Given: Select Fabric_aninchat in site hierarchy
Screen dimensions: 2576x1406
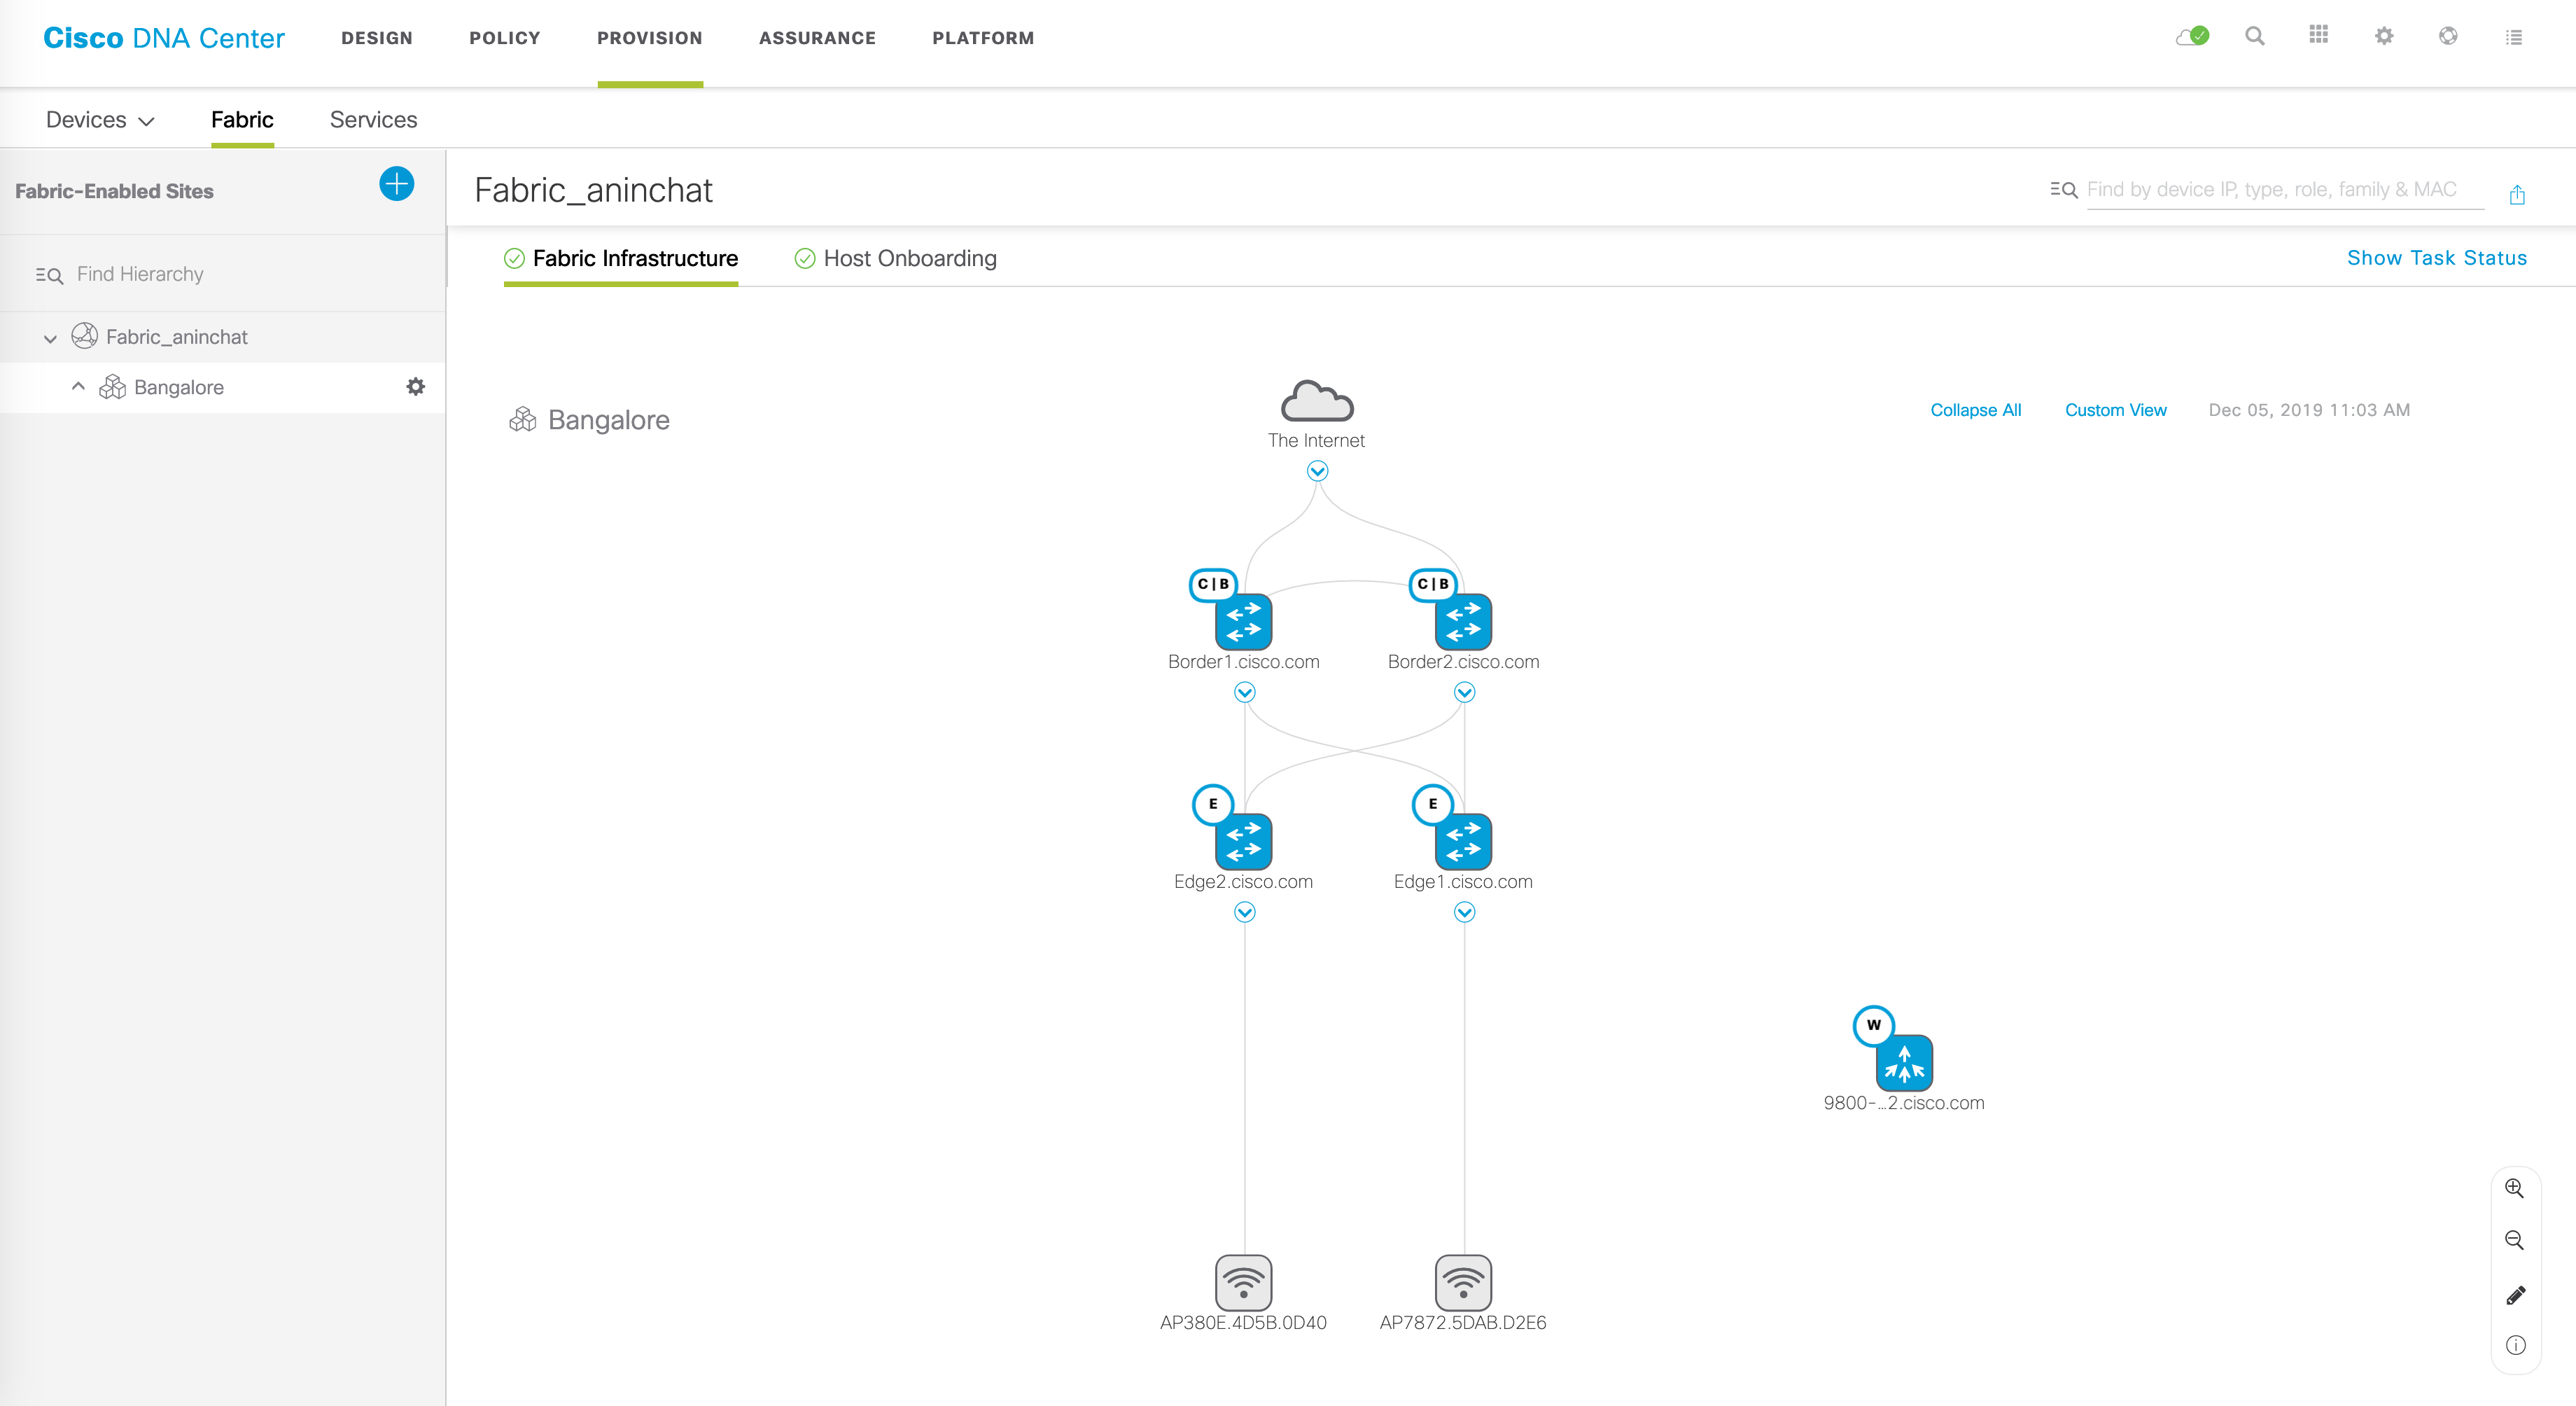Looking at the screenshot, I should pyautogui.click(x=177, y=337).
